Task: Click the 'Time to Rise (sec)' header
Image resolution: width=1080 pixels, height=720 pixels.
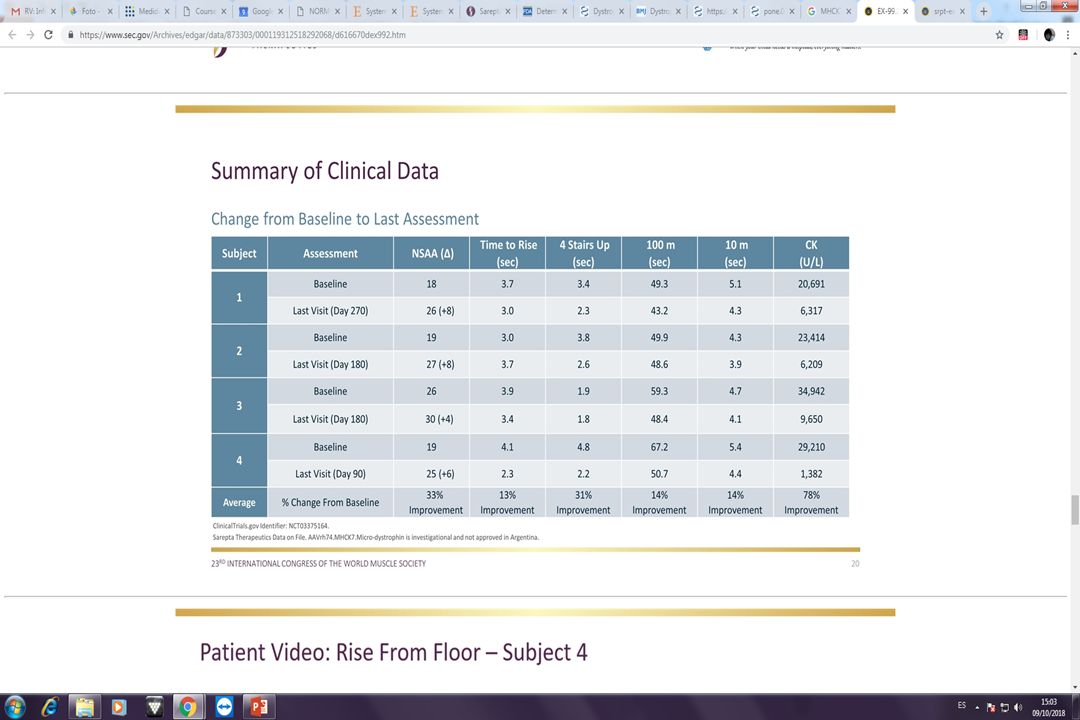Action: click(508, 254)
